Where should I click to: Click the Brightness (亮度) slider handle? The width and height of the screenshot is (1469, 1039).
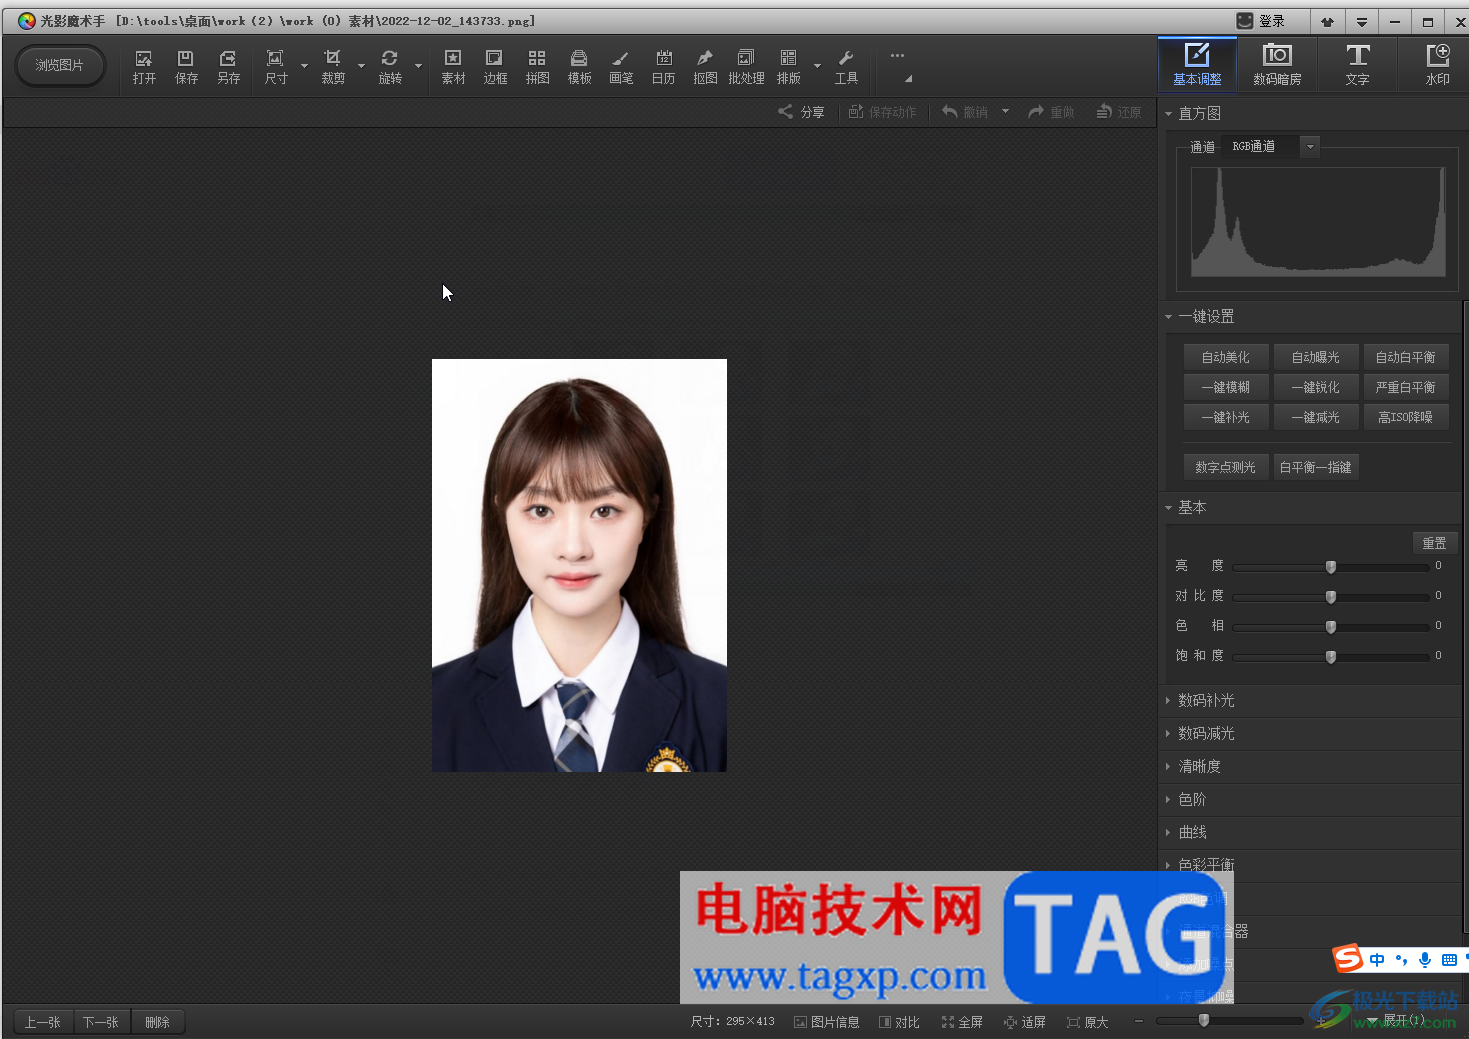coord(1331,567)
